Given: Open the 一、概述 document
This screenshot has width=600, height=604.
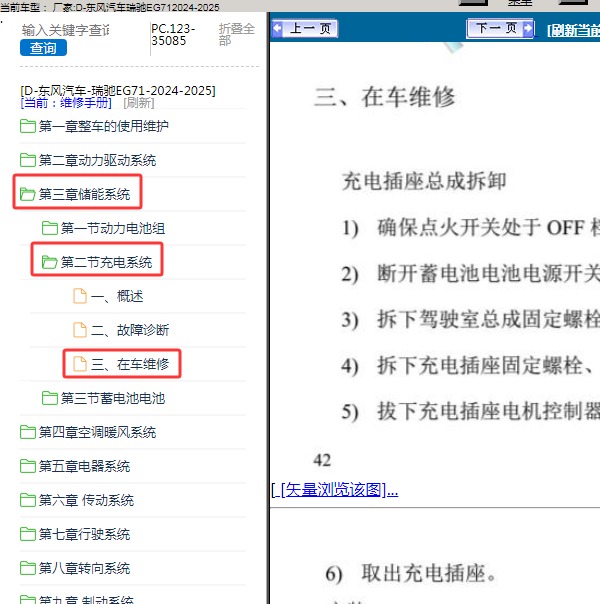Looking at the screenshot, I should pos(117,296).
